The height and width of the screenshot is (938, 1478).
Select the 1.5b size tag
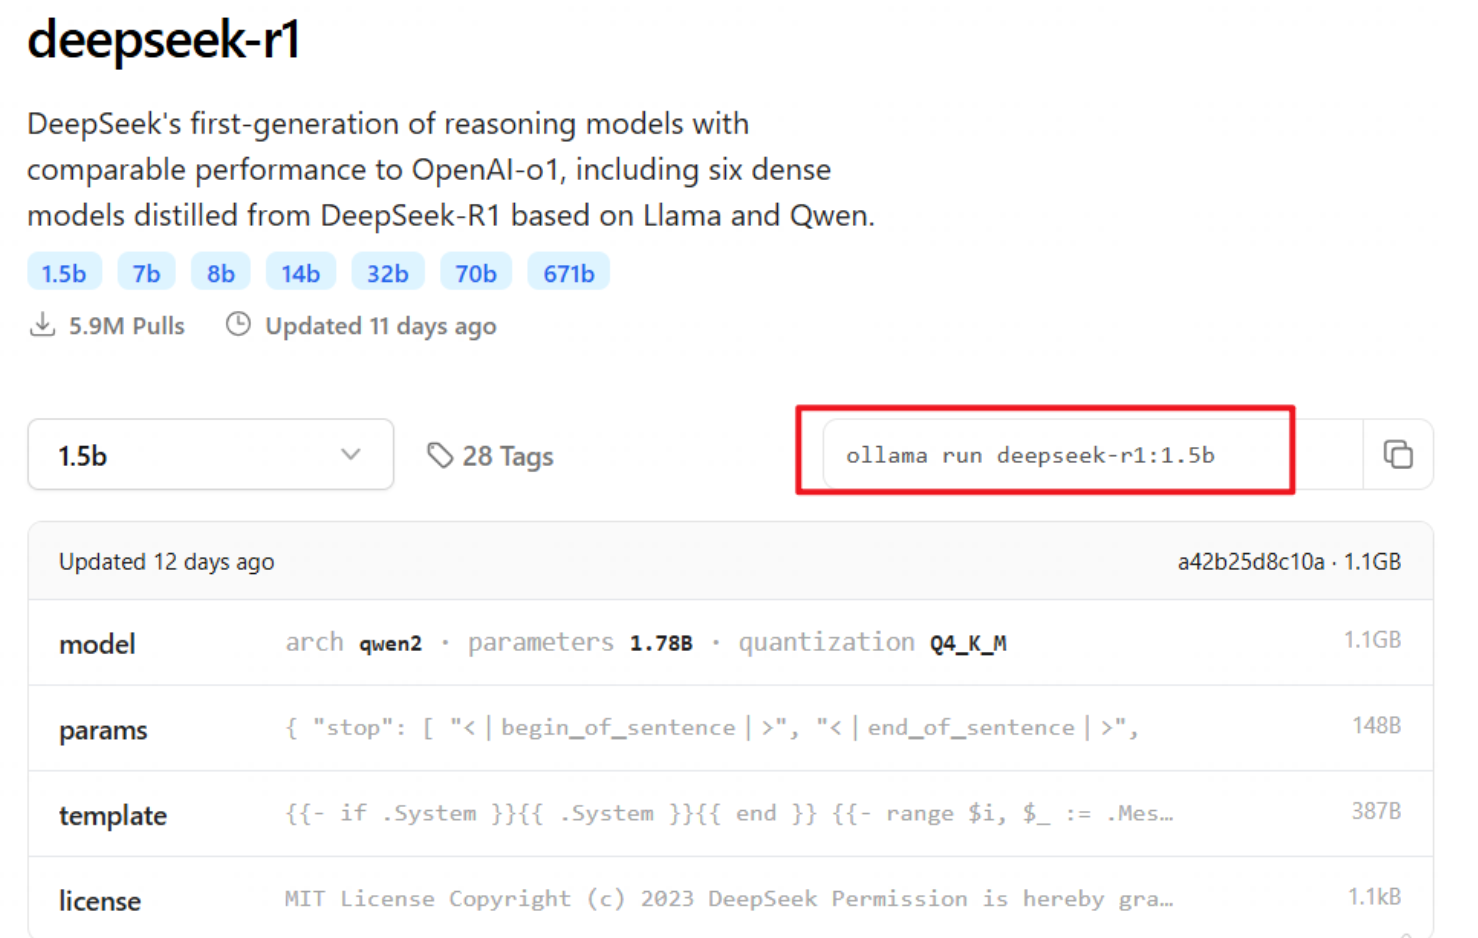tap(64, 272)
